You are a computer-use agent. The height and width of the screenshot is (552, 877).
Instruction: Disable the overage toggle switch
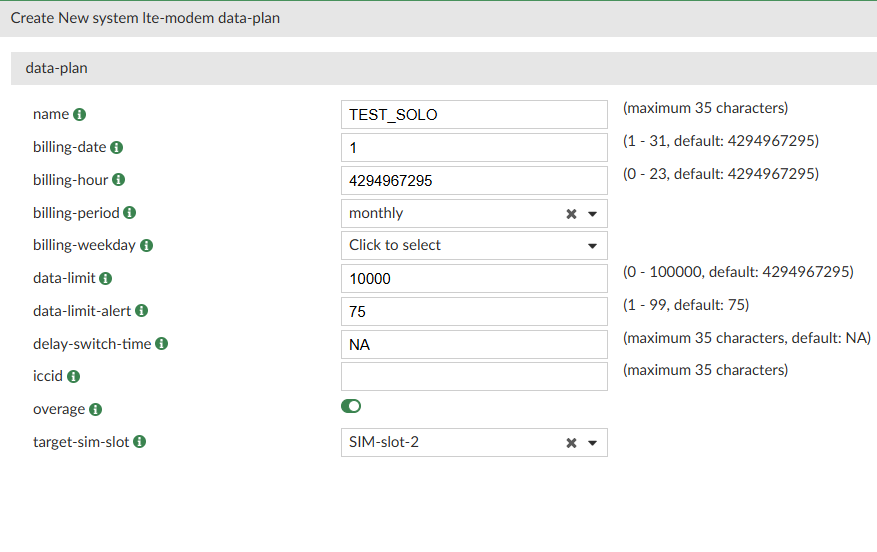(351, 406)
